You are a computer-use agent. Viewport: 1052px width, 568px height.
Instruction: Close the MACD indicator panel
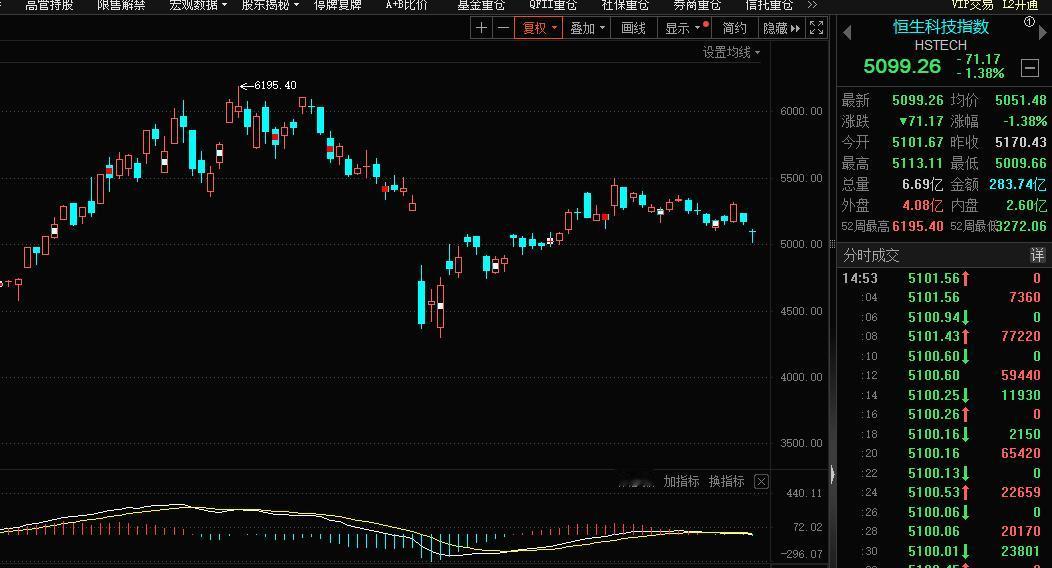pyautogui.click(x=761, y=481)
